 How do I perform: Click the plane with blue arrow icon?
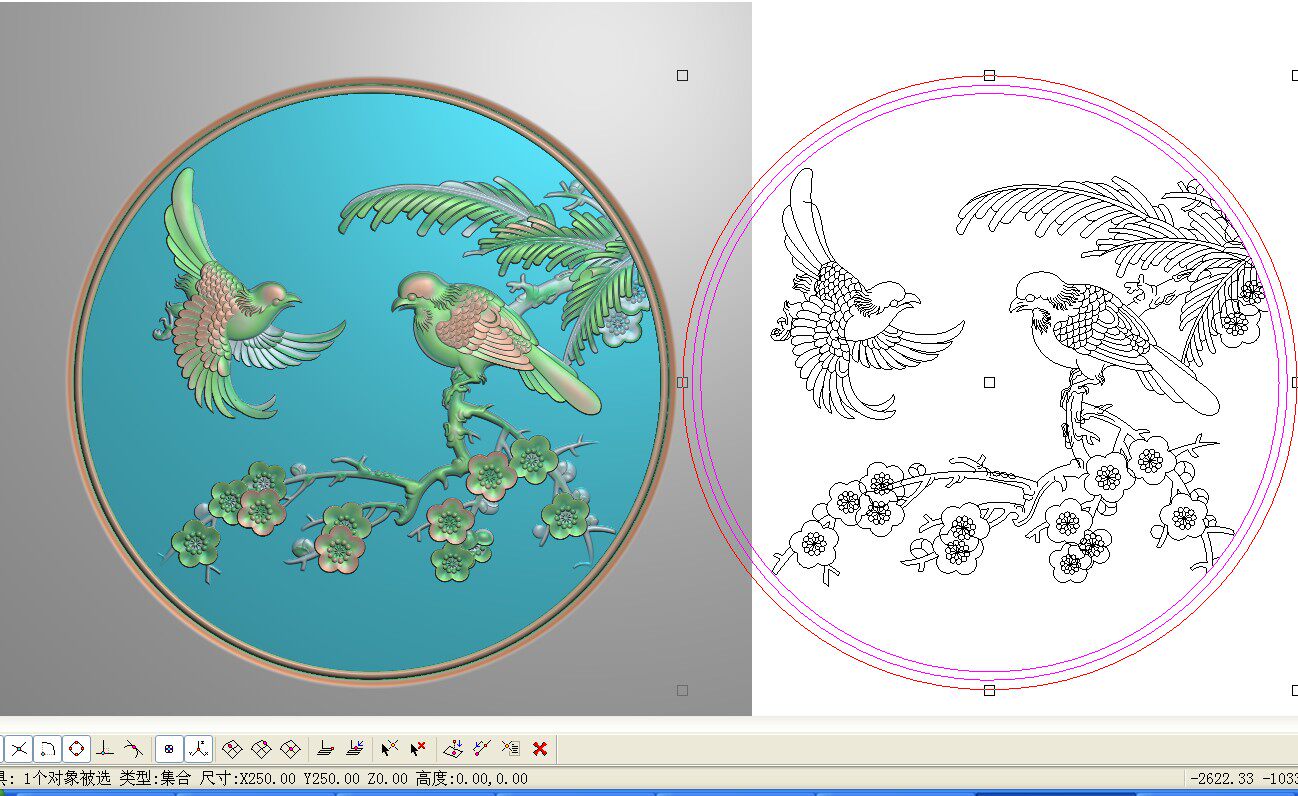point(354,748)
